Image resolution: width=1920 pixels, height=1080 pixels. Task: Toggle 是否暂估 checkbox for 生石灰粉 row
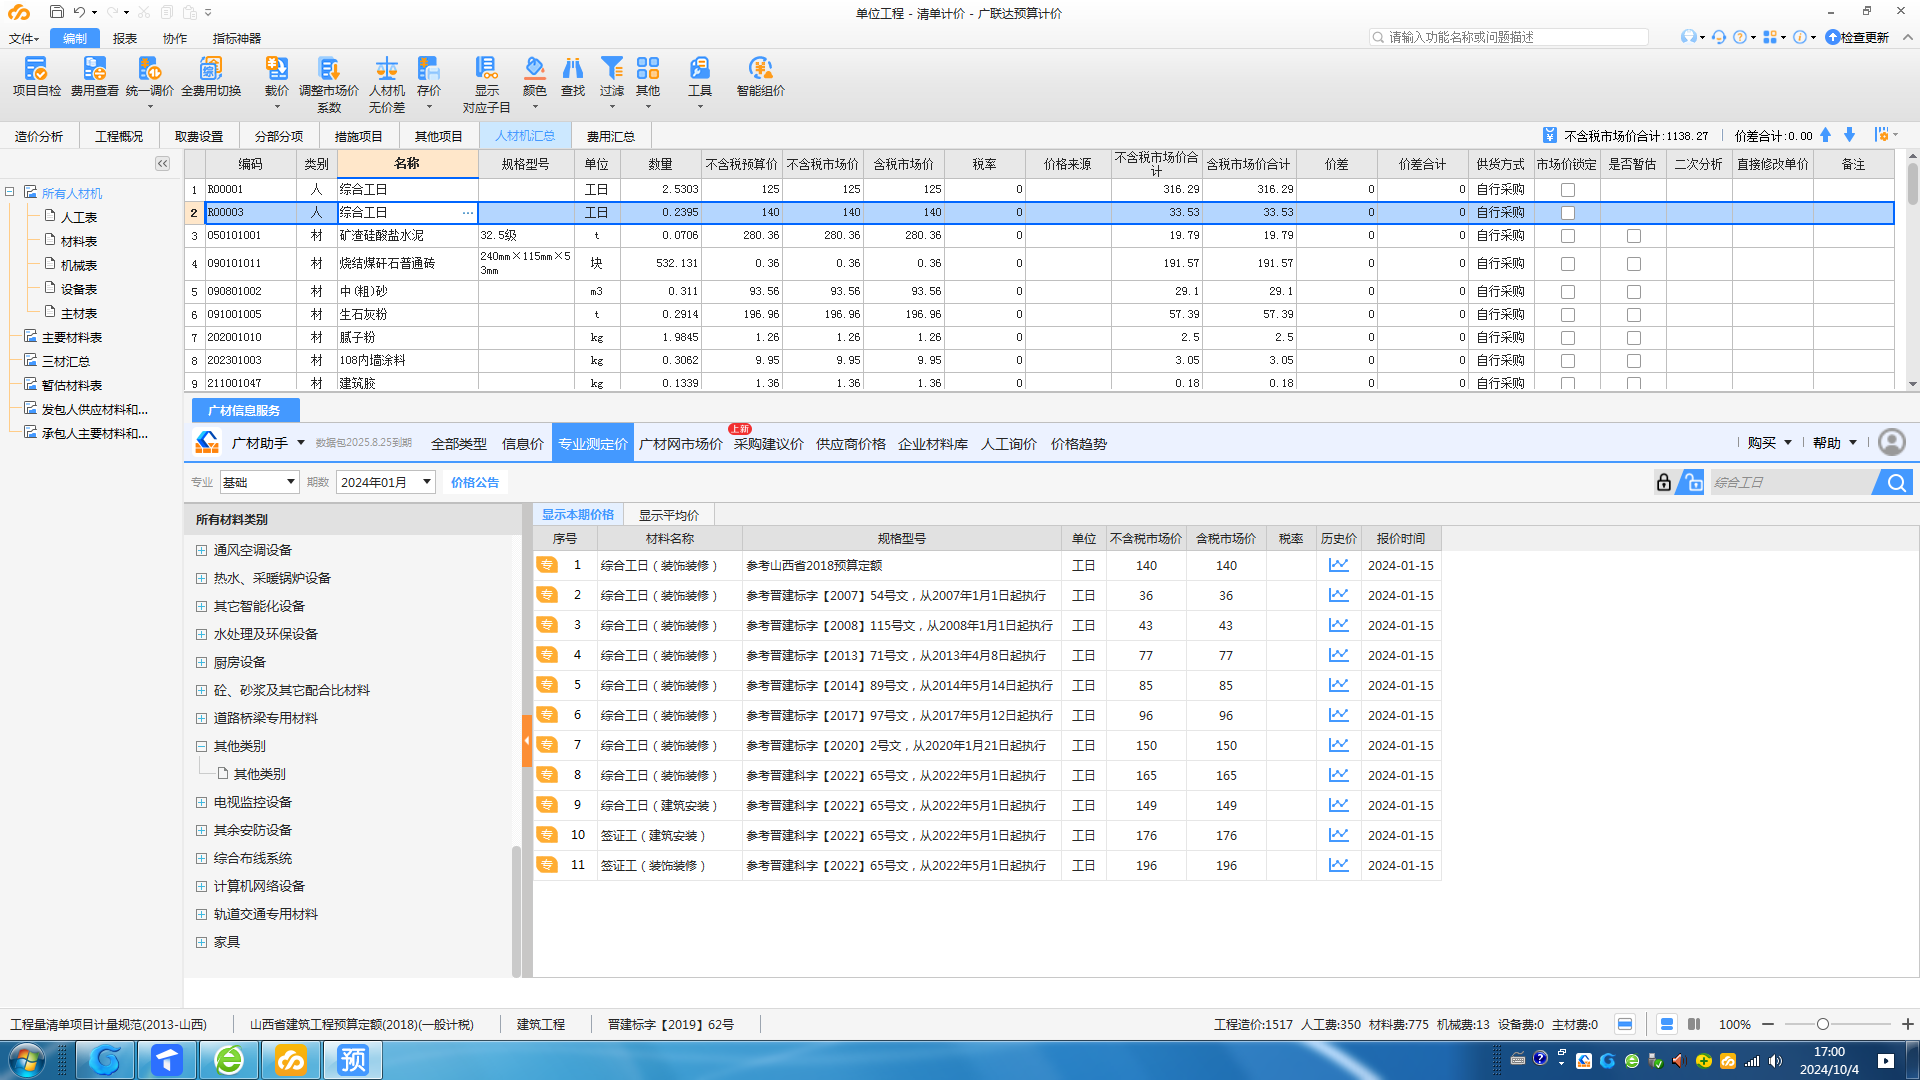click(x=1634, y=315)
